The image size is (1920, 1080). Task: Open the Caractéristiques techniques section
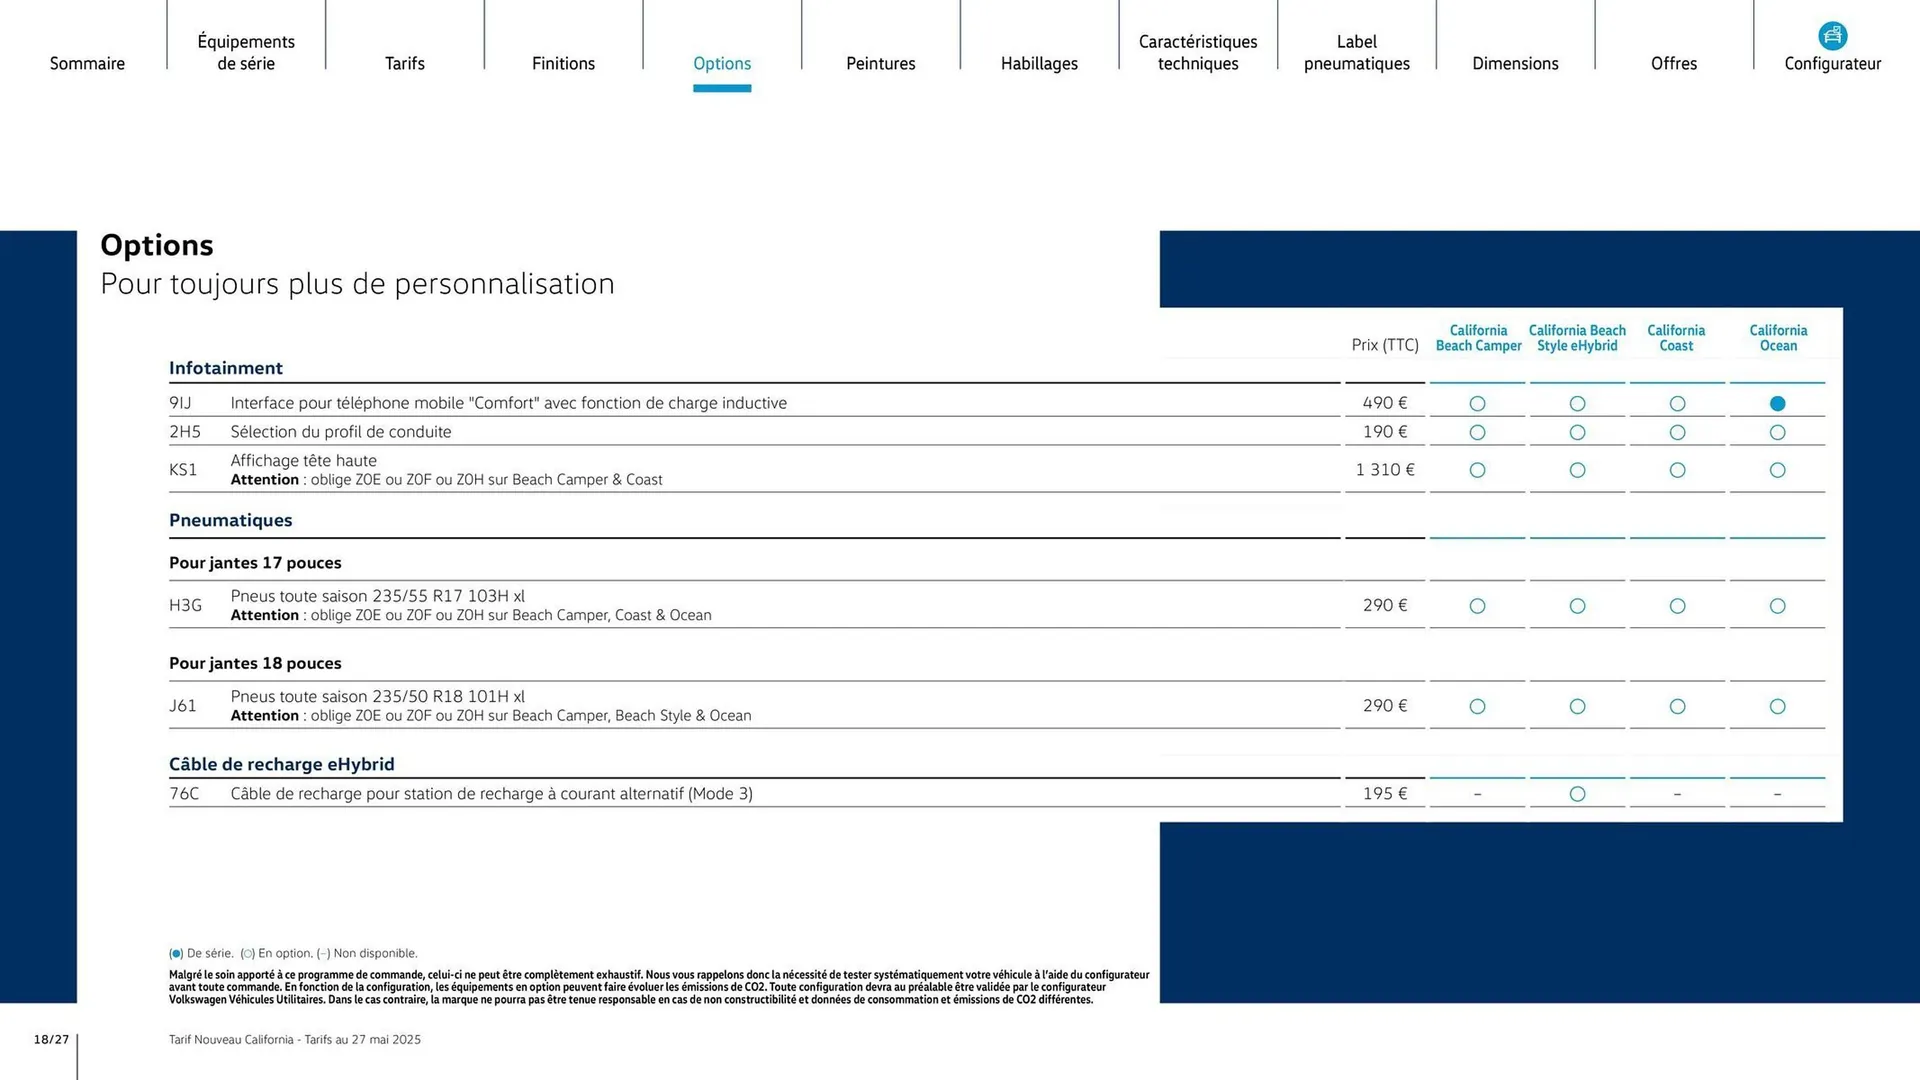[x=1197, y=52]
